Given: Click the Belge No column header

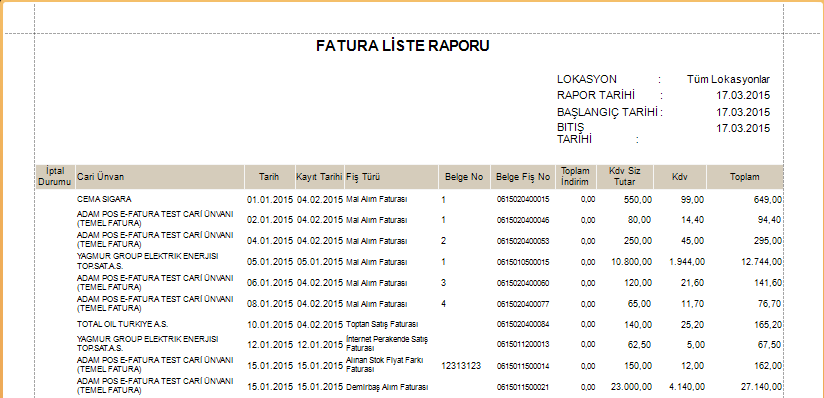Looking at the screenshot, I should coord(465,177).
